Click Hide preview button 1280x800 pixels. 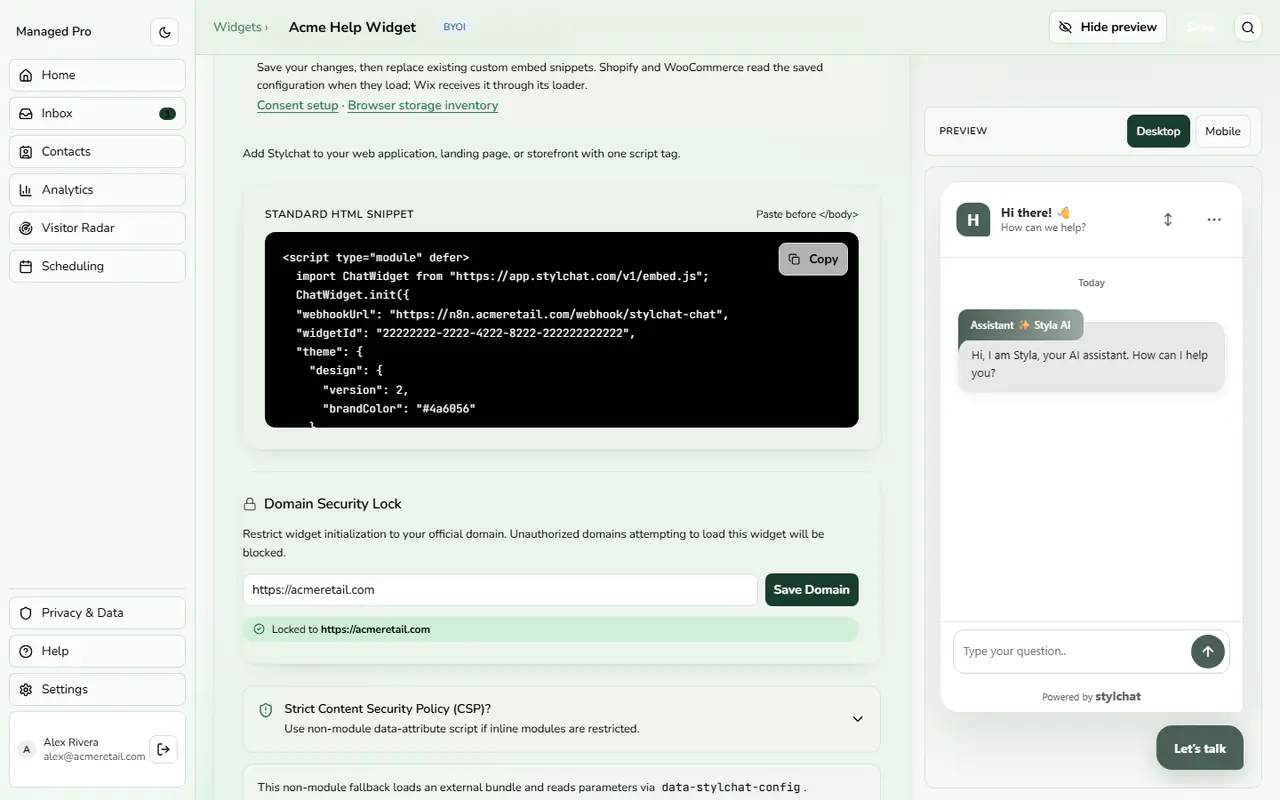click(1108, 27)
